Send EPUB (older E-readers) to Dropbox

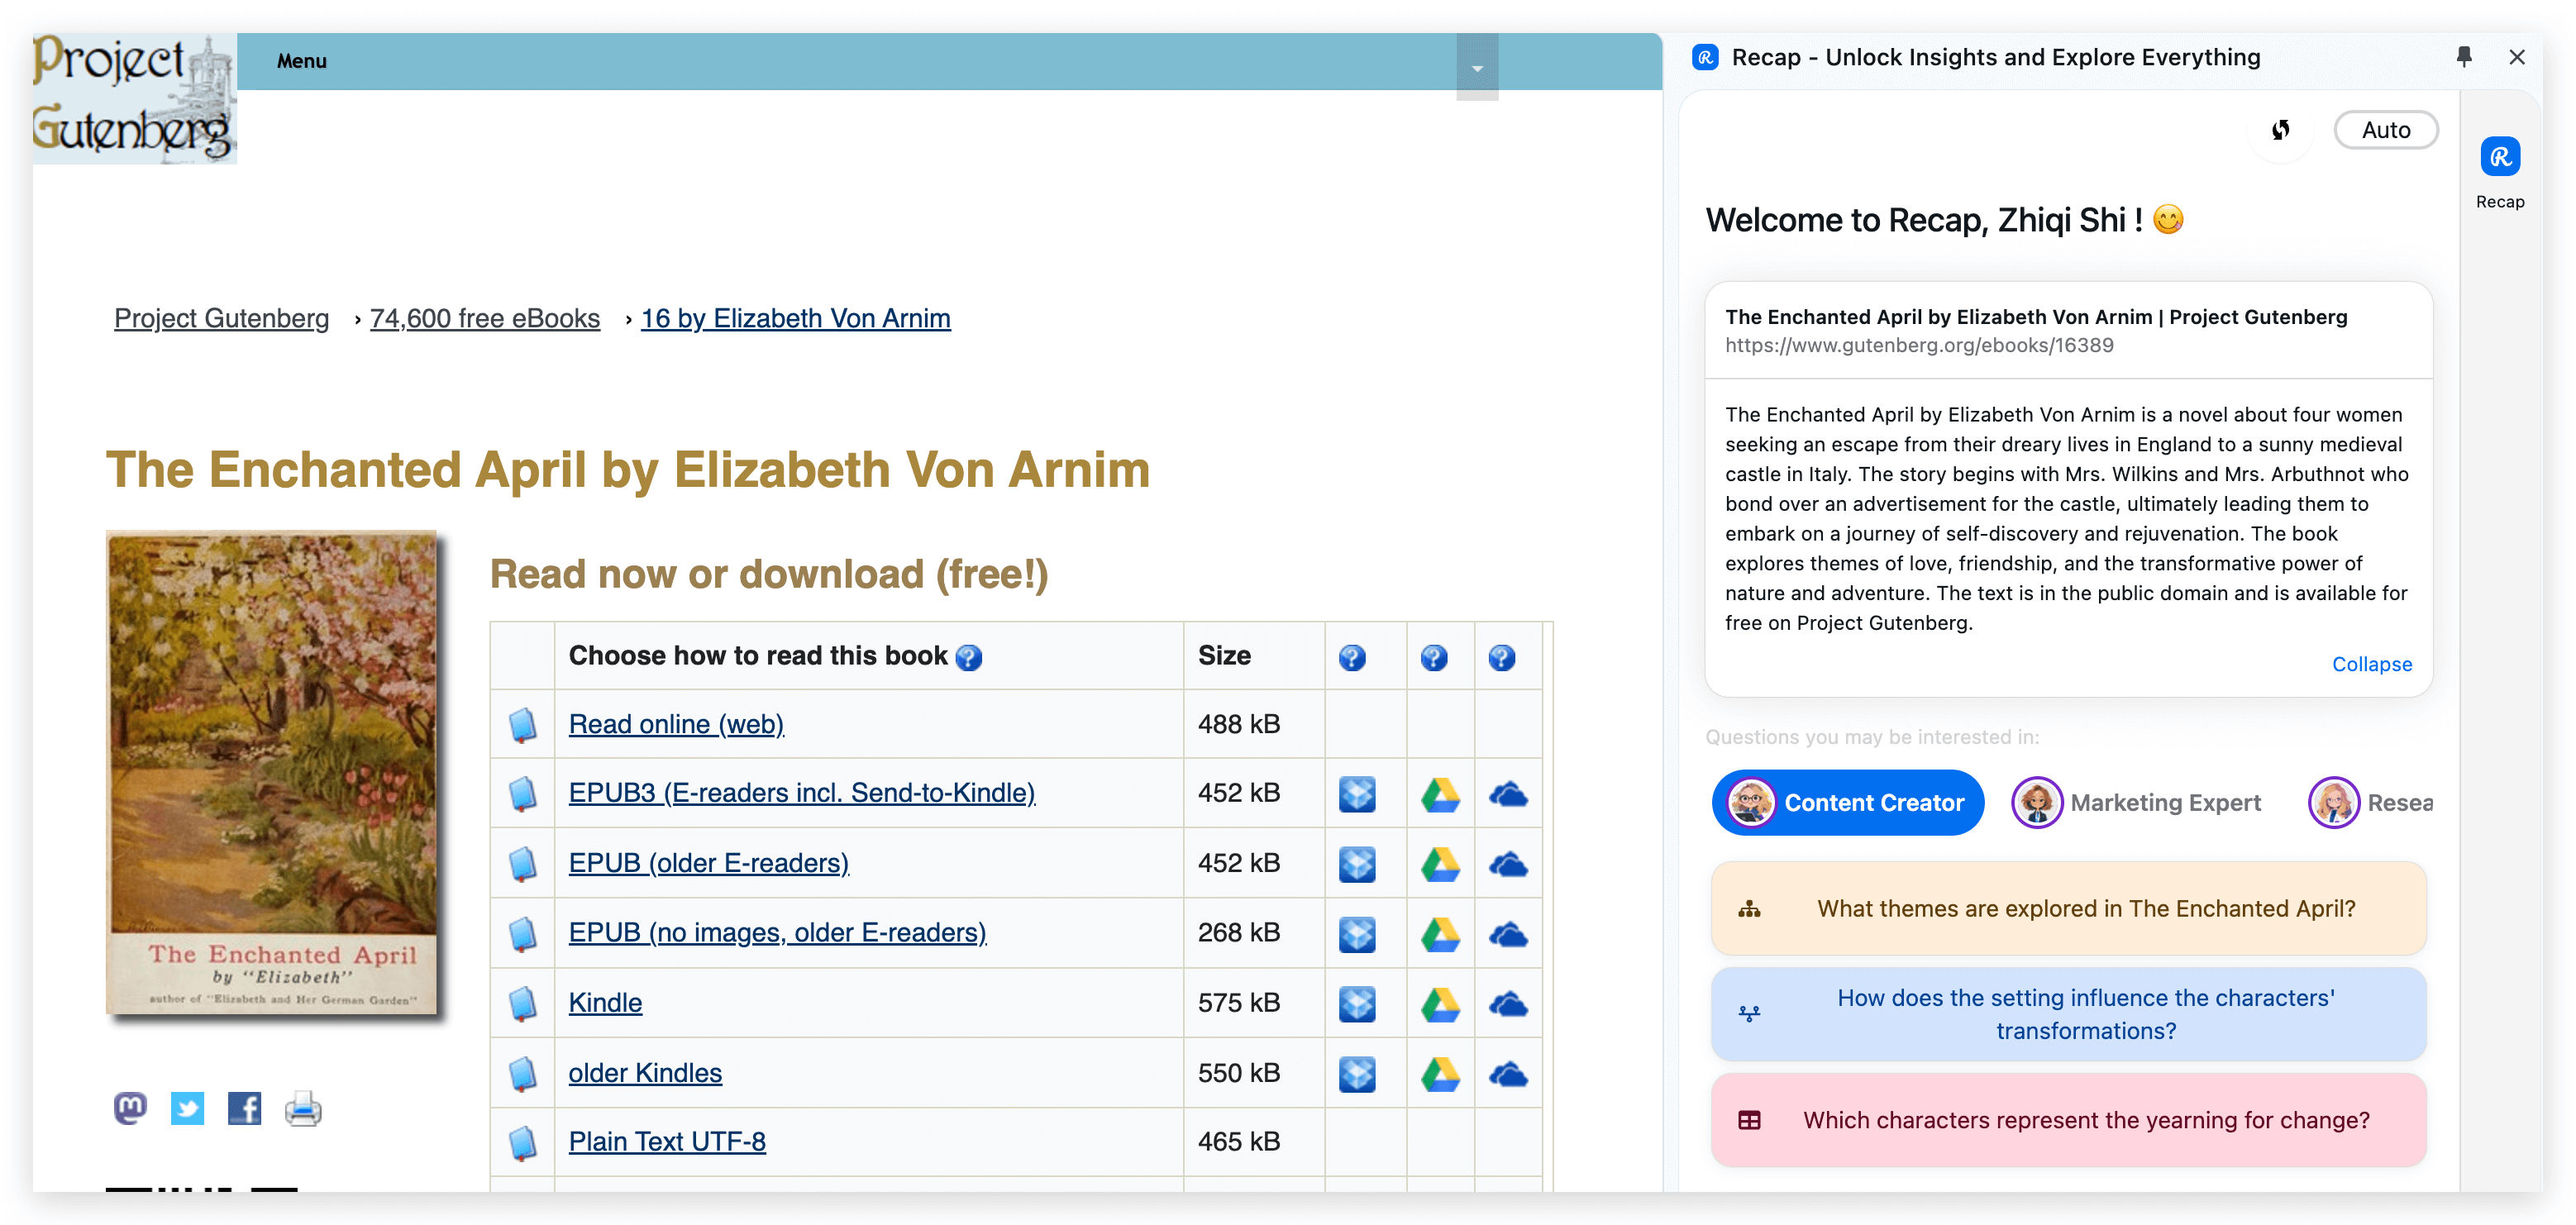(1357, 864)
